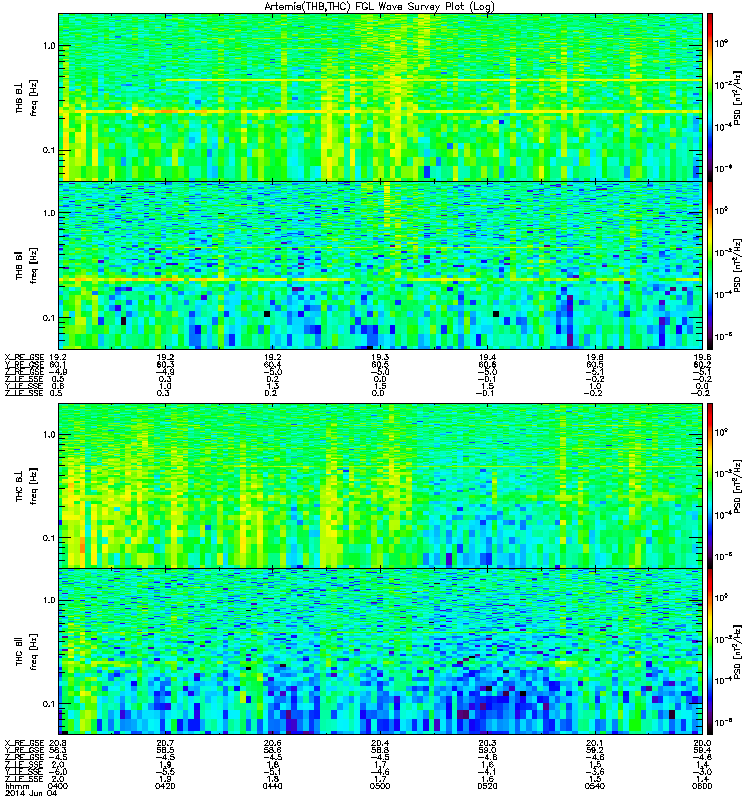The image size is (750, 800).
Task: Click the 10⁻⁴ tick on THB B⊥ color bar
Action: [723, 126]
